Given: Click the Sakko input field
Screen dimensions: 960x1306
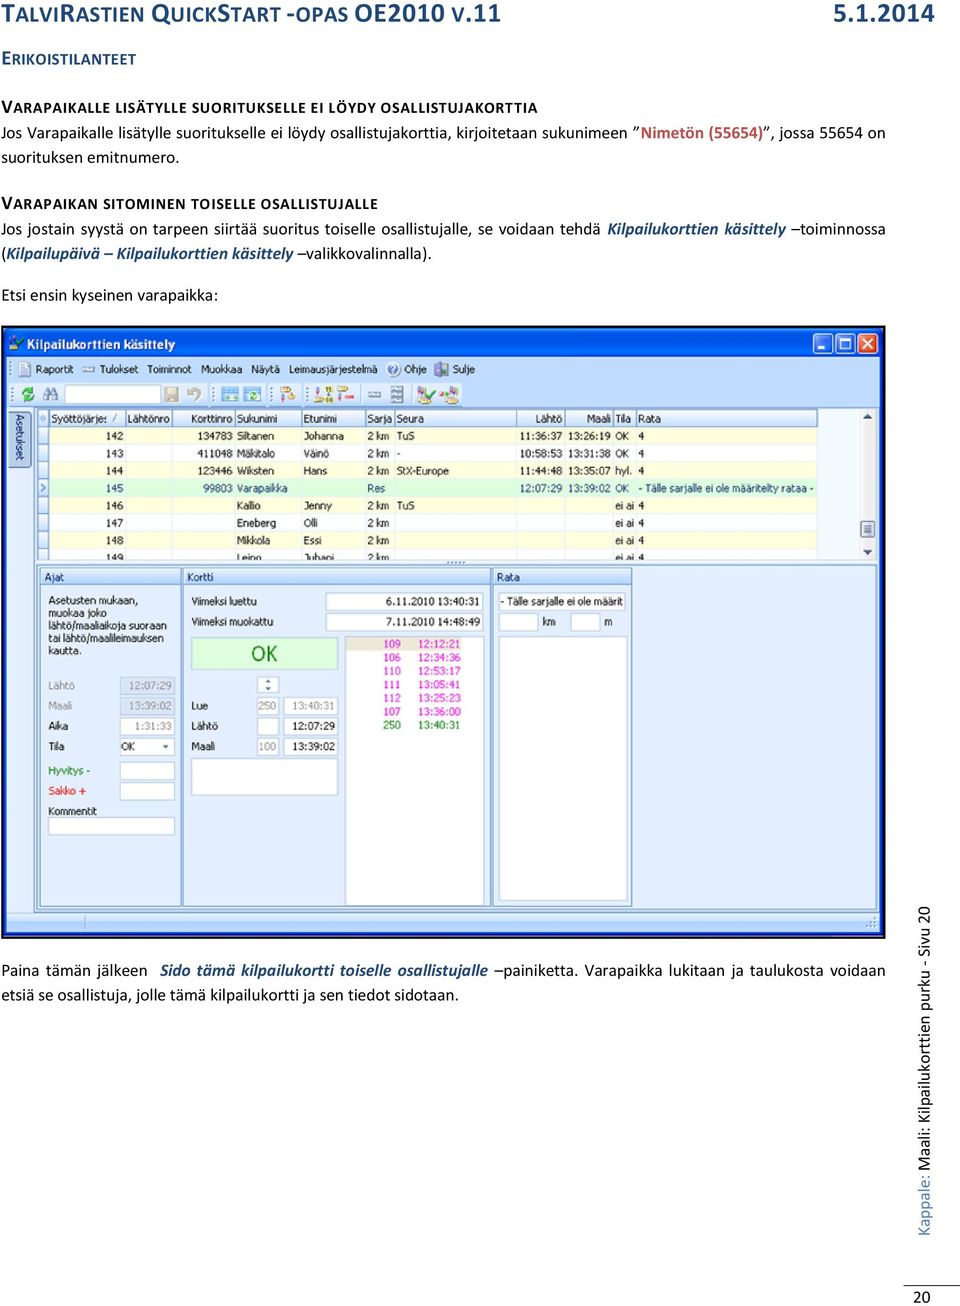Looking at the screenshot, I should (147, 791).
